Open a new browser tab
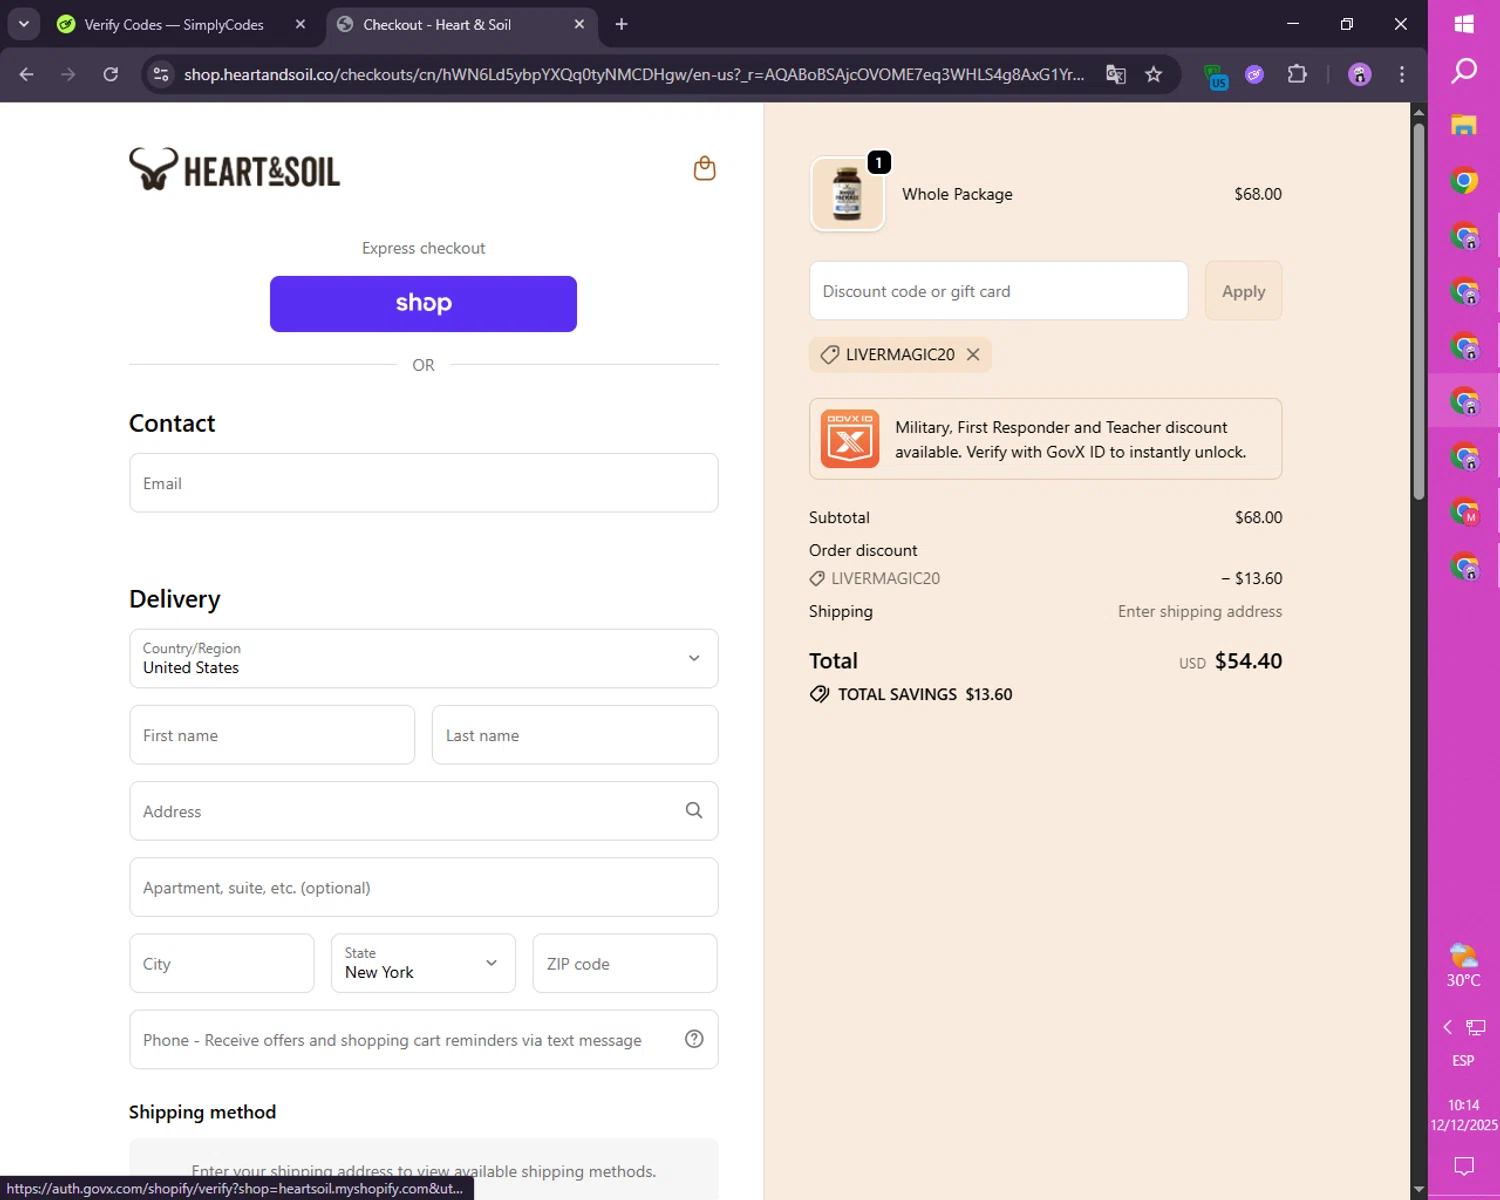1500x1200 pixels. coord(621,24)
